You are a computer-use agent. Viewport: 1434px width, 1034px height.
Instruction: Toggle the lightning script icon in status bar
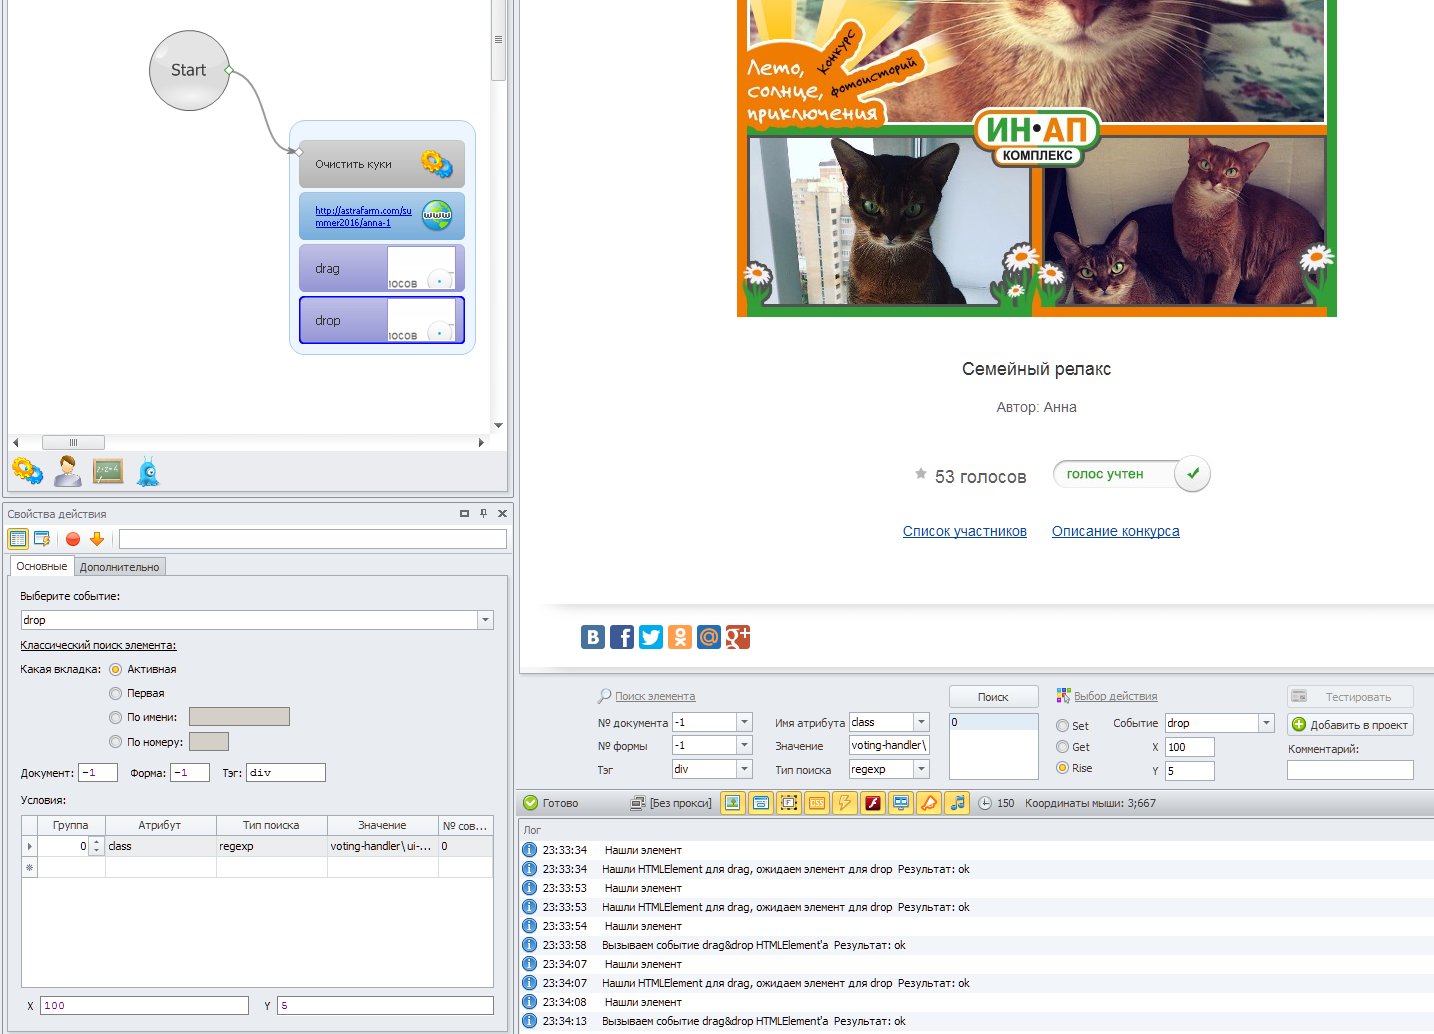pos(845,803)
